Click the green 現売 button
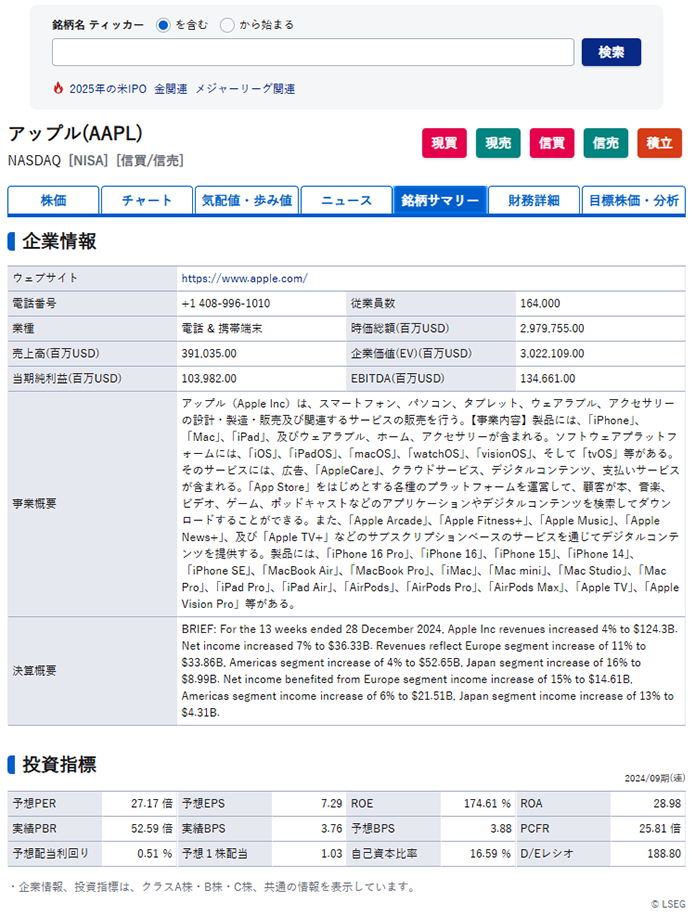Screen dimensions: 690x916 tap(498, 143)
